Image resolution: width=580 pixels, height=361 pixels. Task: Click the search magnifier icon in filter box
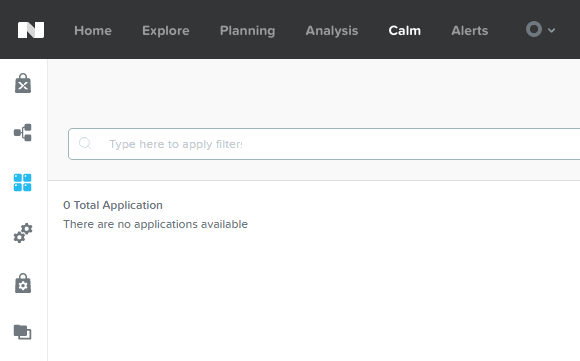coord(85,143)
